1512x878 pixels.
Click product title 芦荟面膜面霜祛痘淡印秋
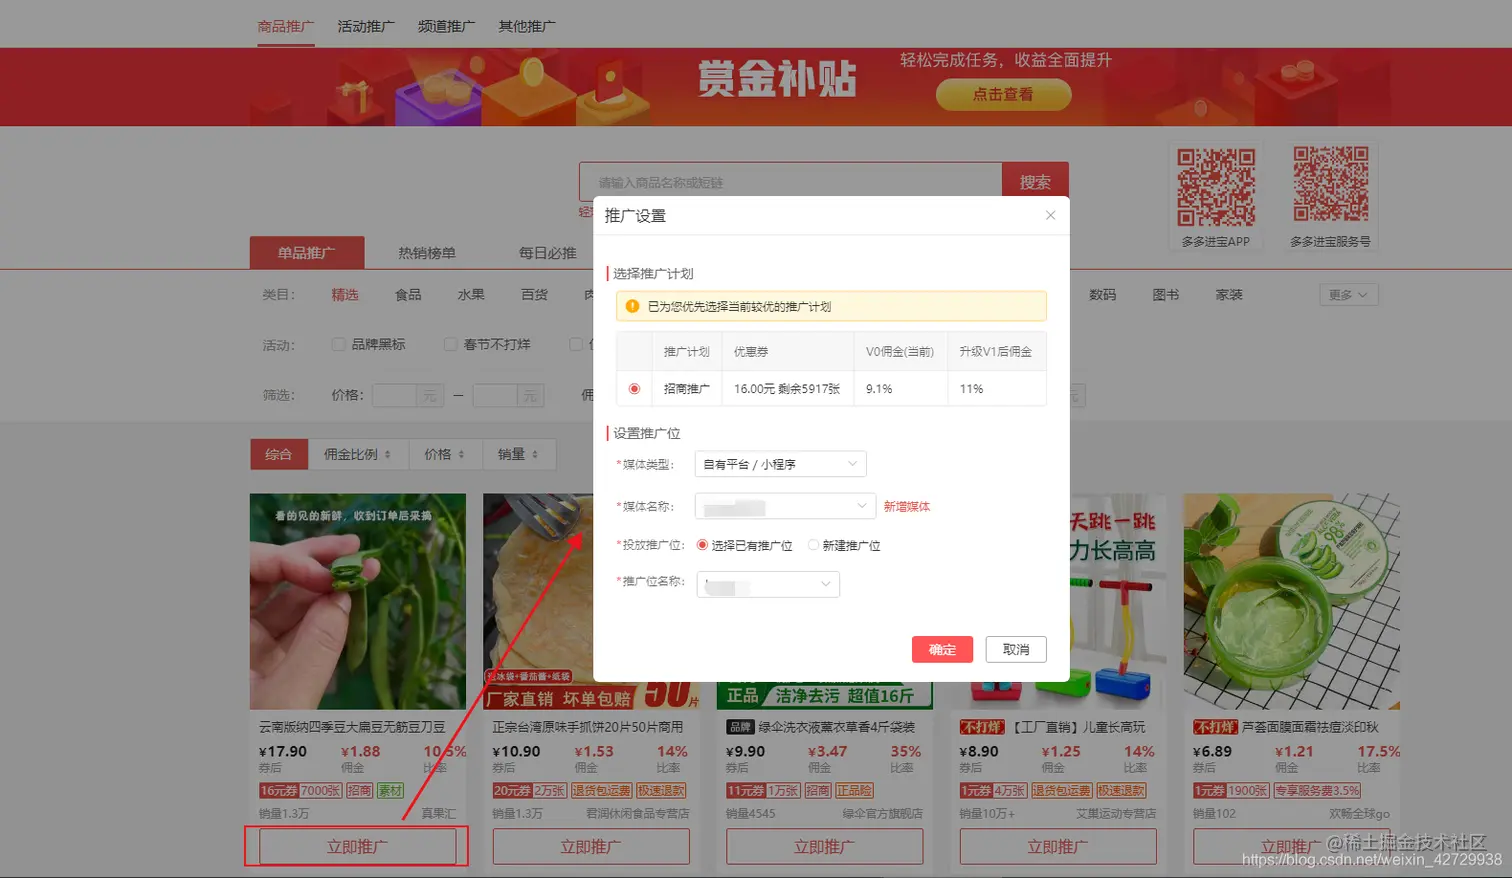coord(1310,727)
